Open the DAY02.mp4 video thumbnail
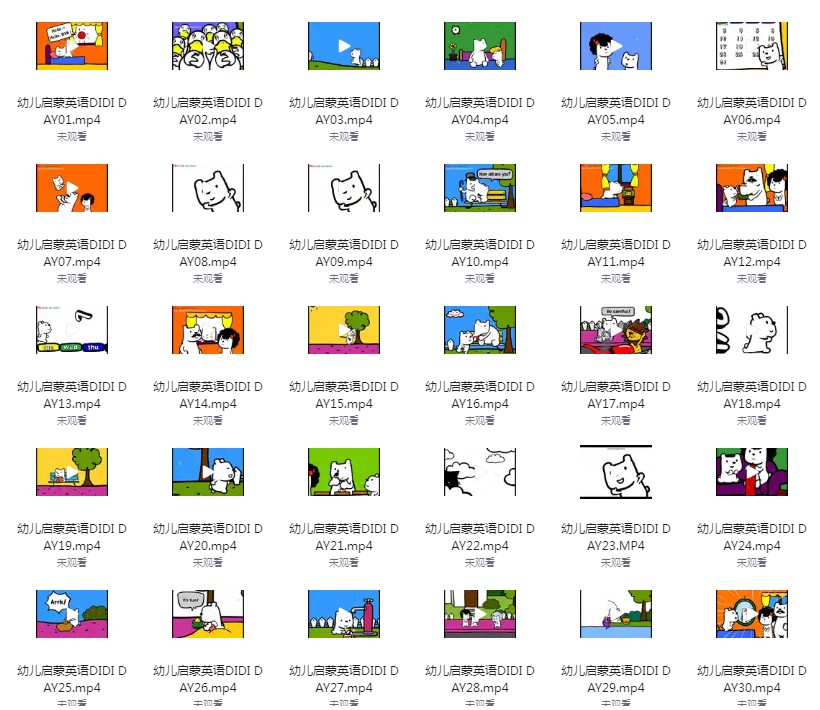The image size is (820, 710). click(208, 46)
